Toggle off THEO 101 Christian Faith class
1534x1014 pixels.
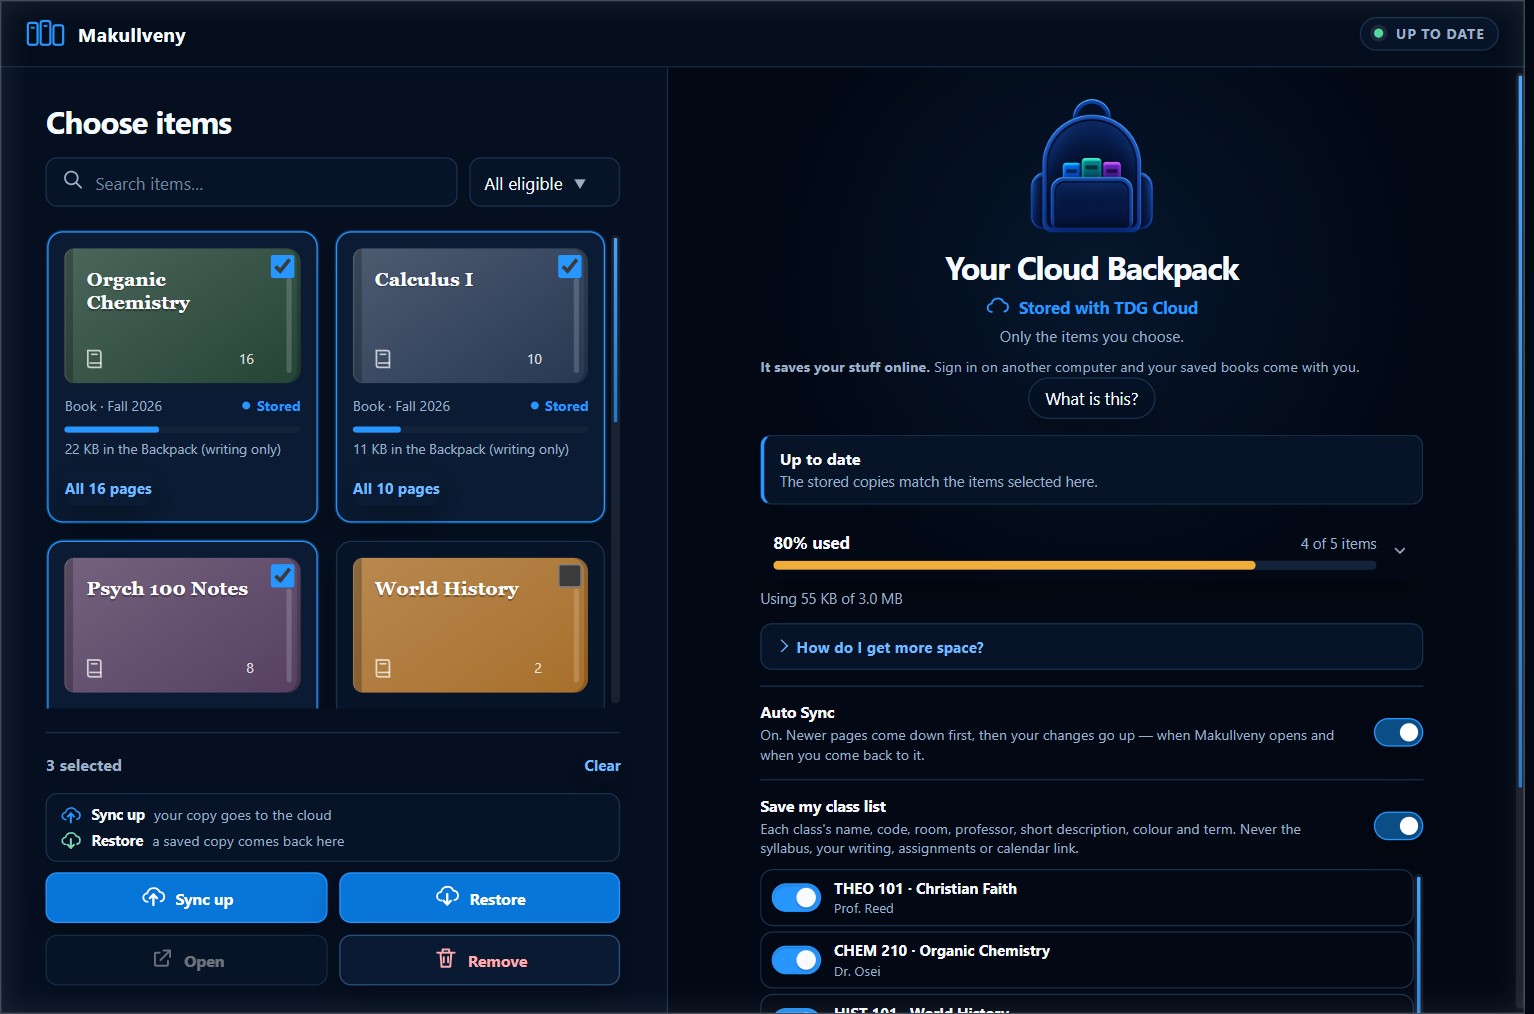(x=797, y=898)
